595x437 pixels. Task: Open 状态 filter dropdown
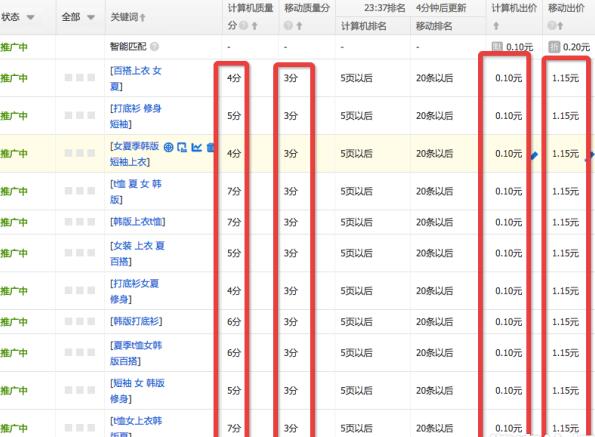click(30, 17)
